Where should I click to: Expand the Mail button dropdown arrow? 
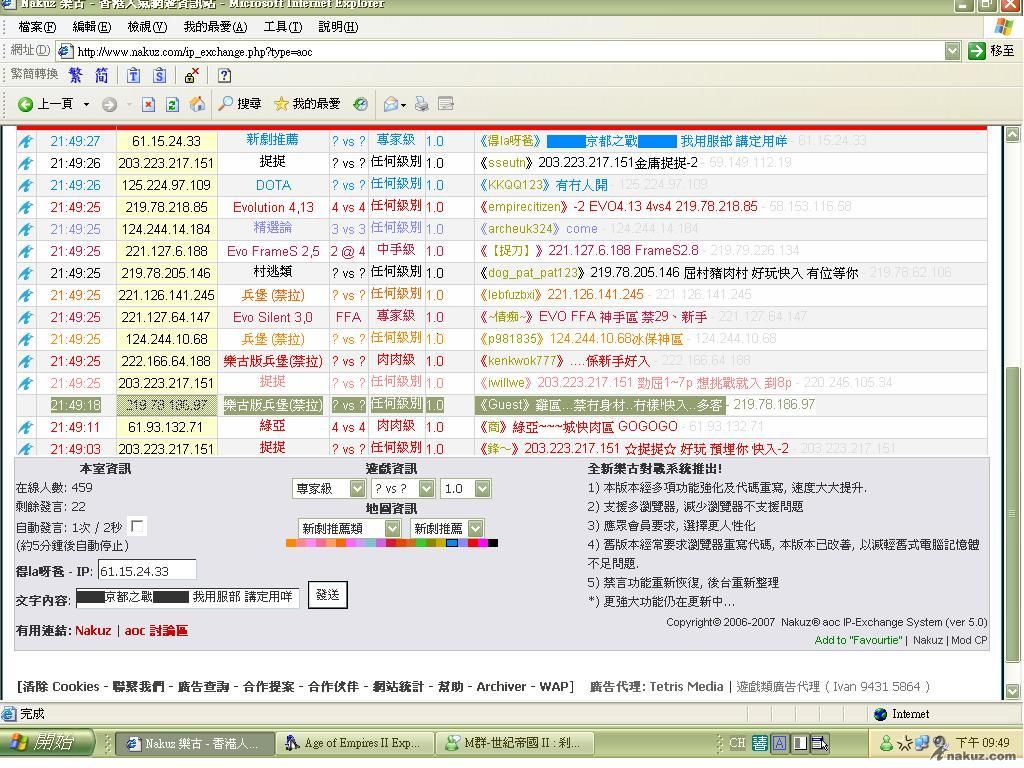[x=404, y=105]
